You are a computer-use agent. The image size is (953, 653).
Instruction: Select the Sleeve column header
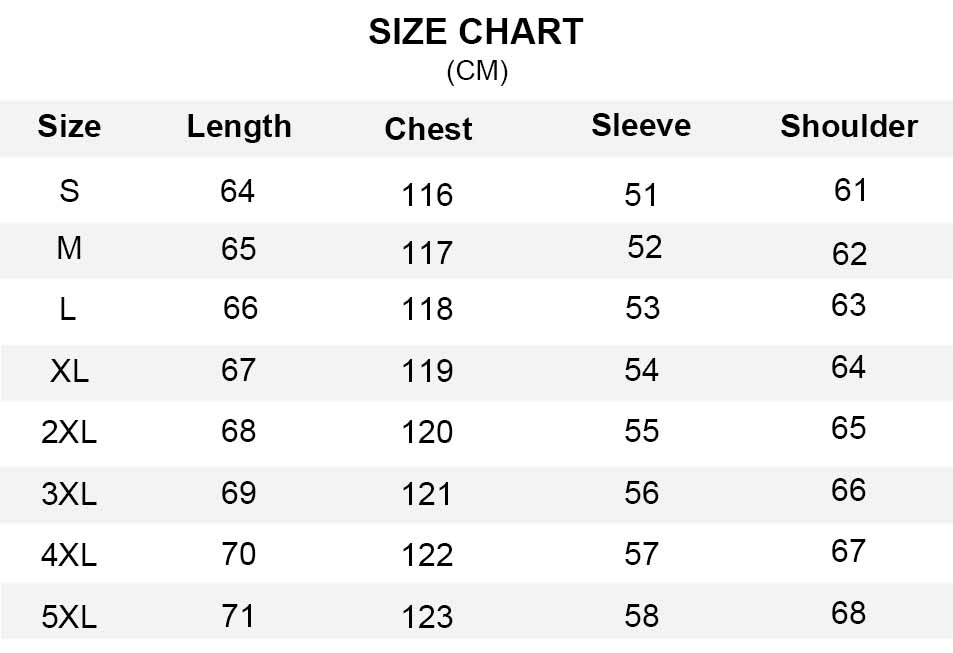tap(641, 125)
